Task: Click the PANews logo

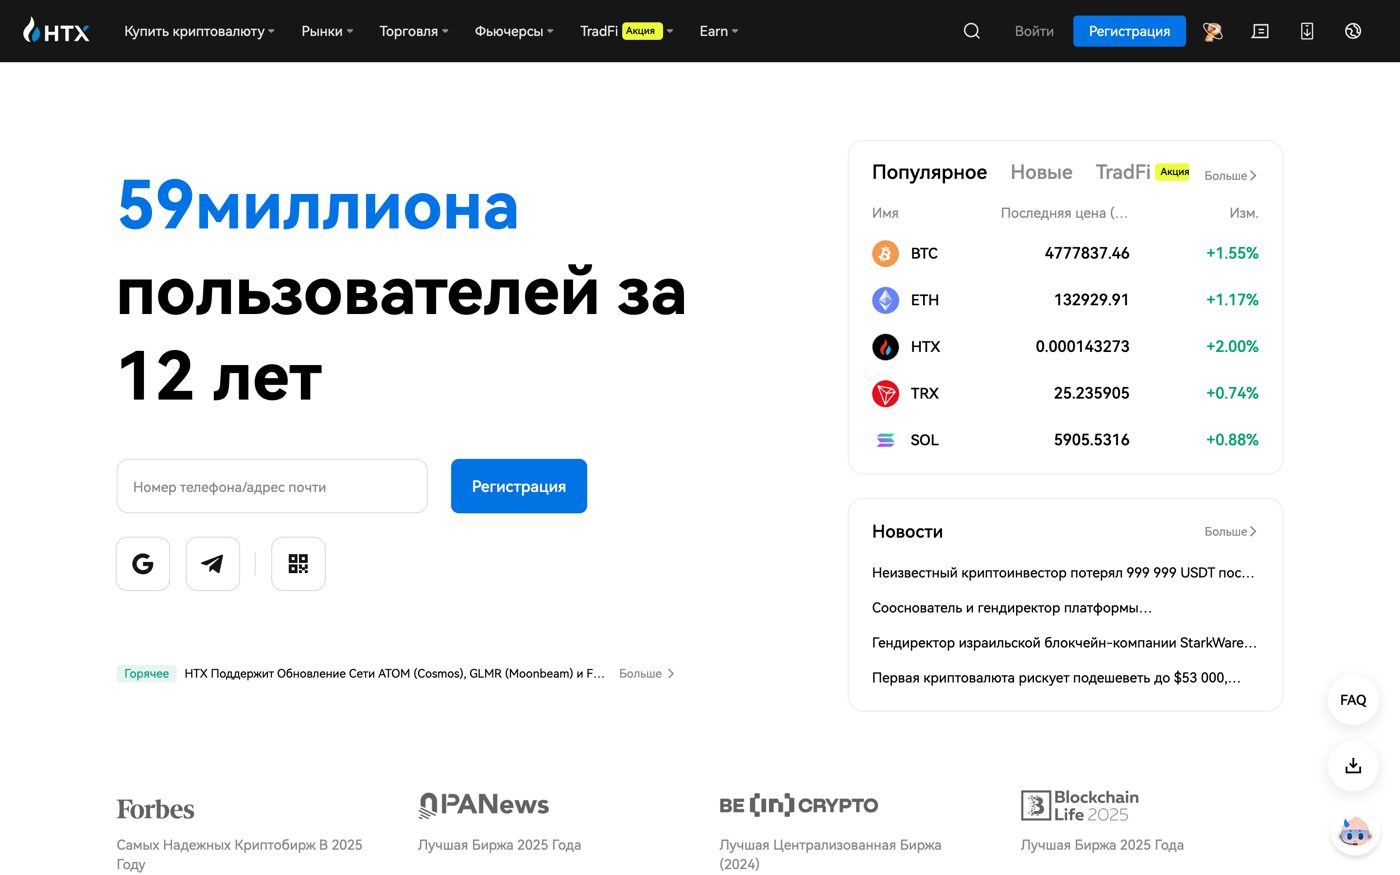Action: (484, 805)
